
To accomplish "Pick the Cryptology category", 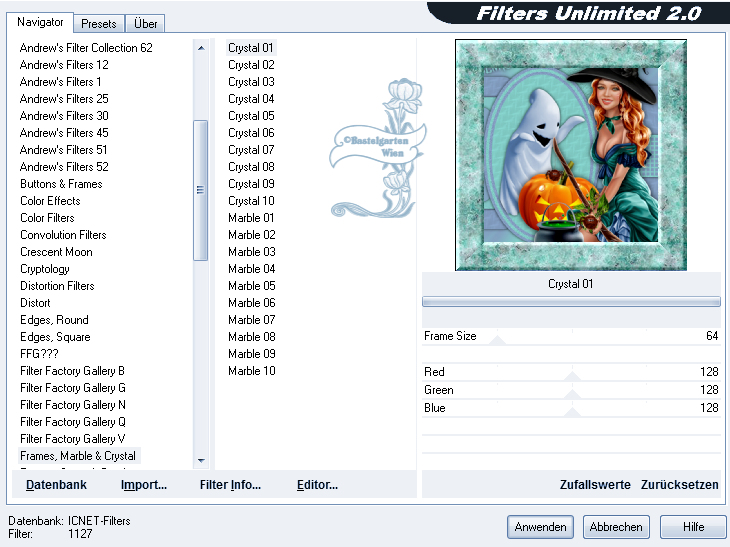I will 45,269.
